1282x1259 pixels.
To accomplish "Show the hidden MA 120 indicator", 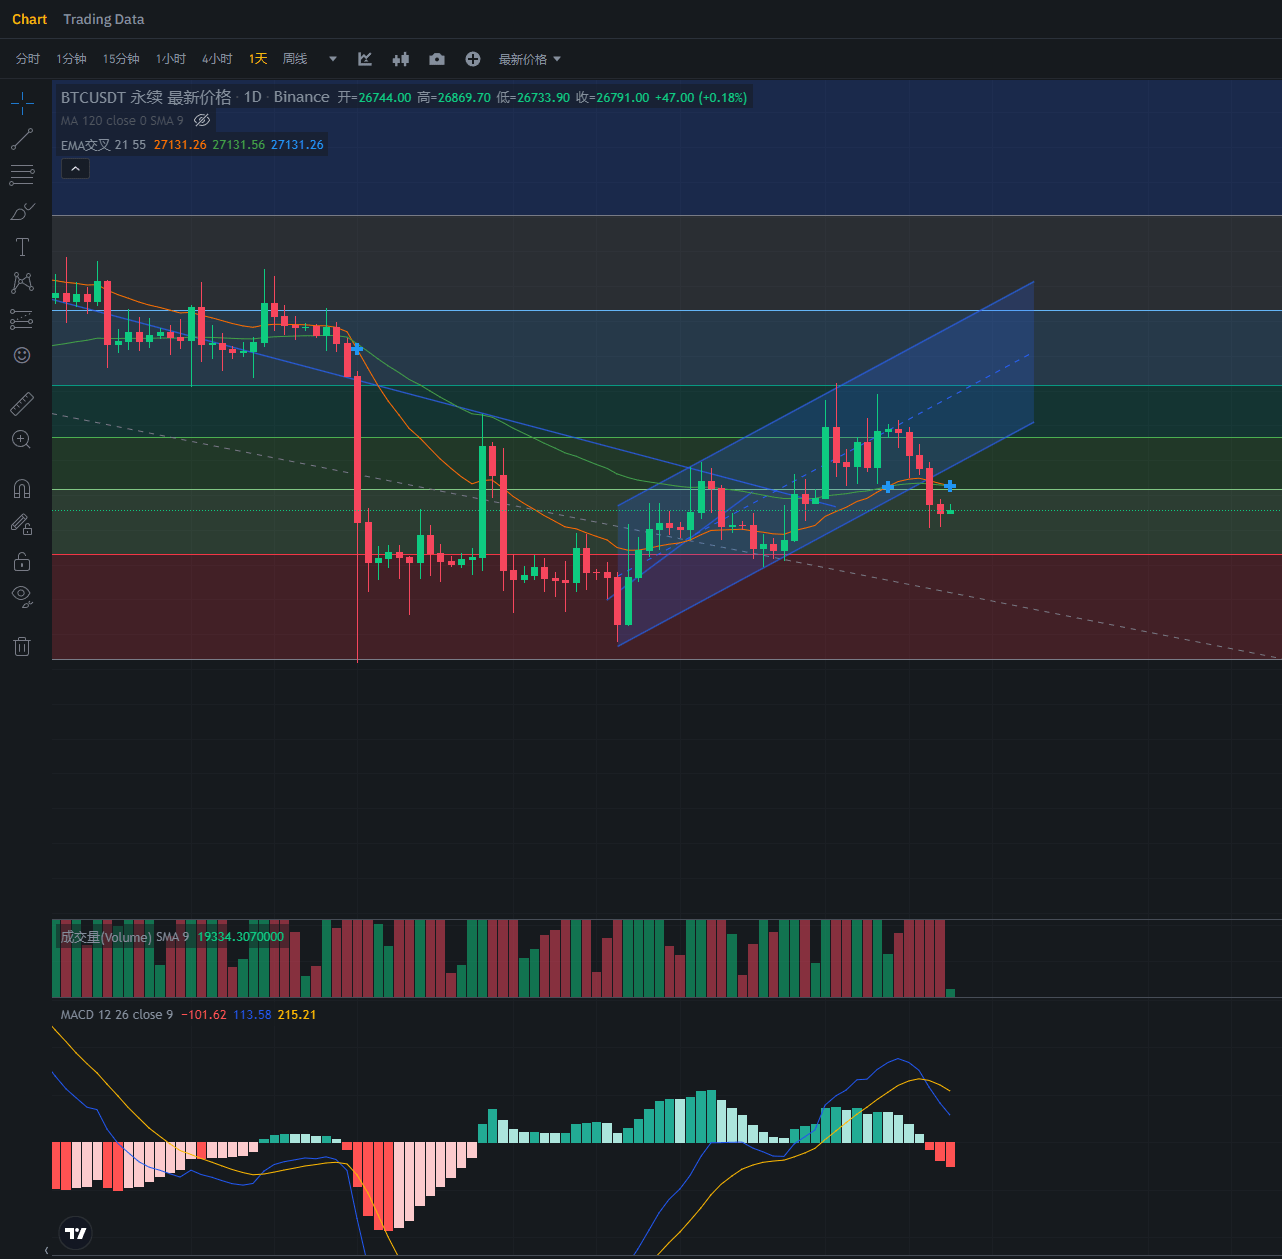I will [x=202, y=120].
